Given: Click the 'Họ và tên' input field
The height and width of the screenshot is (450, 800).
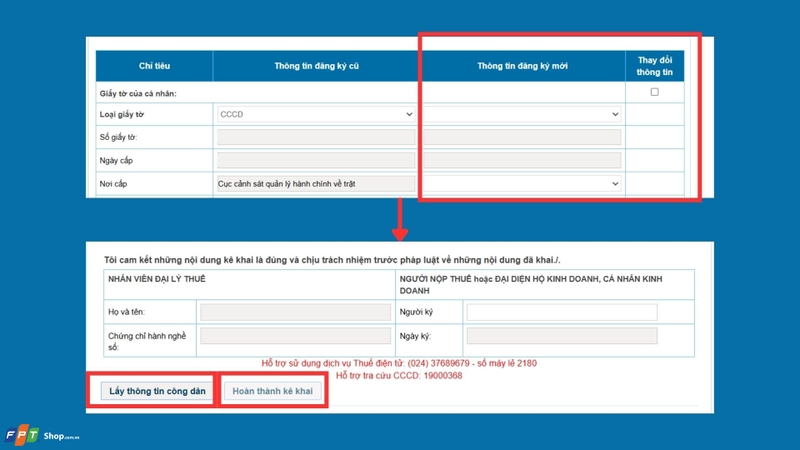Looking at the screenshot, I should click(x=295, y=312).
